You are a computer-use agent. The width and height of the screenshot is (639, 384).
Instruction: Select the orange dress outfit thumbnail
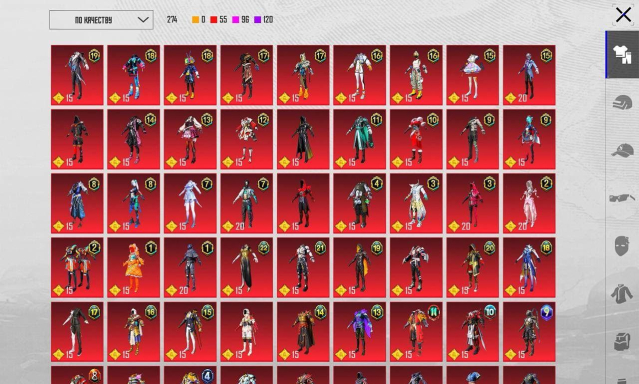point(134,267)
